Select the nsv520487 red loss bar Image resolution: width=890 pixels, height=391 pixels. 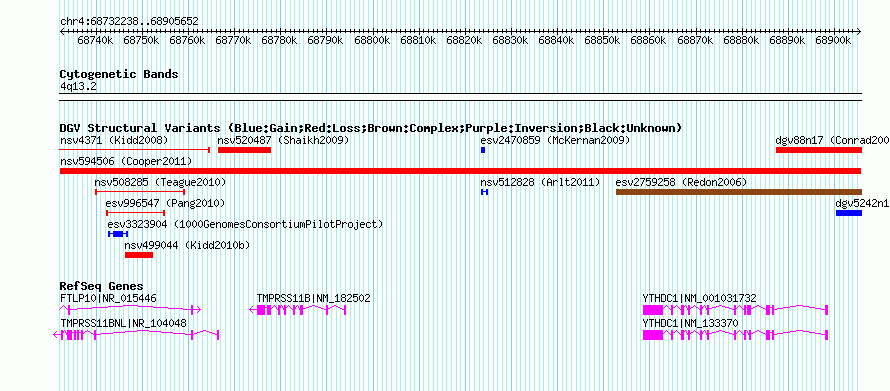[x=244, y=150]
